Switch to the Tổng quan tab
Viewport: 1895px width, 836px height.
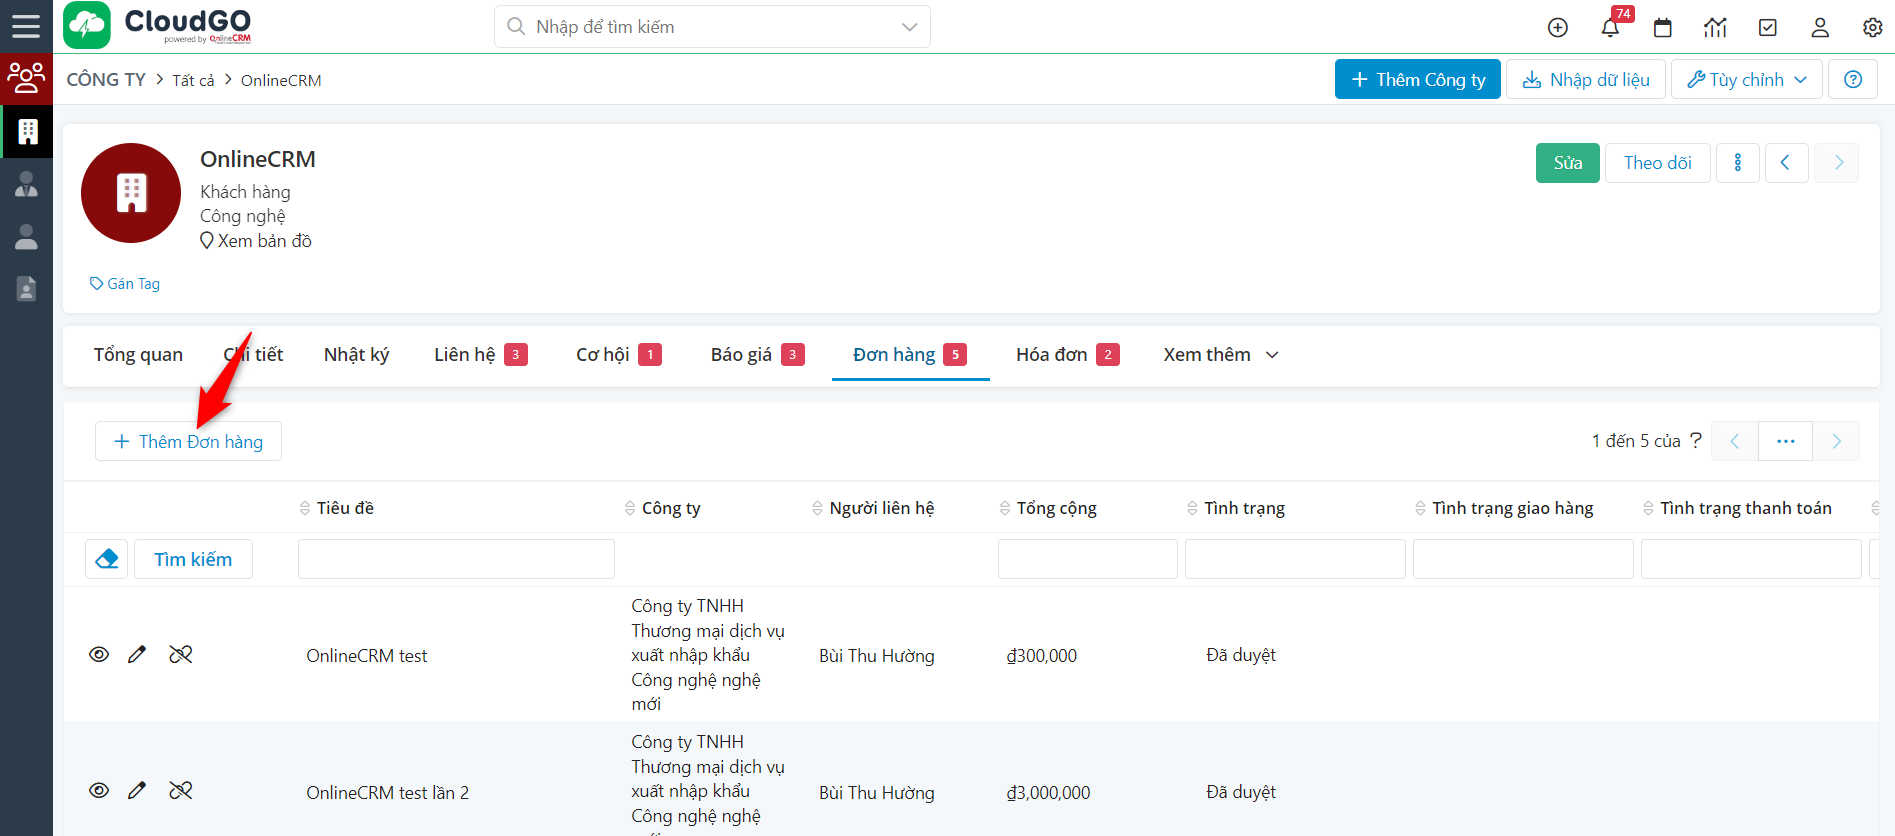point(138,355)
